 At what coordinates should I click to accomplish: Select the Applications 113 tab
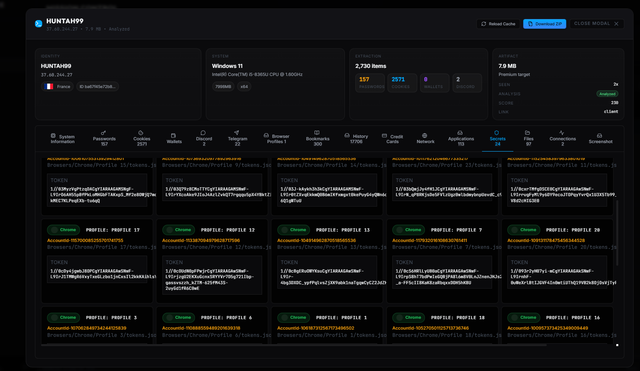[461, 138]
